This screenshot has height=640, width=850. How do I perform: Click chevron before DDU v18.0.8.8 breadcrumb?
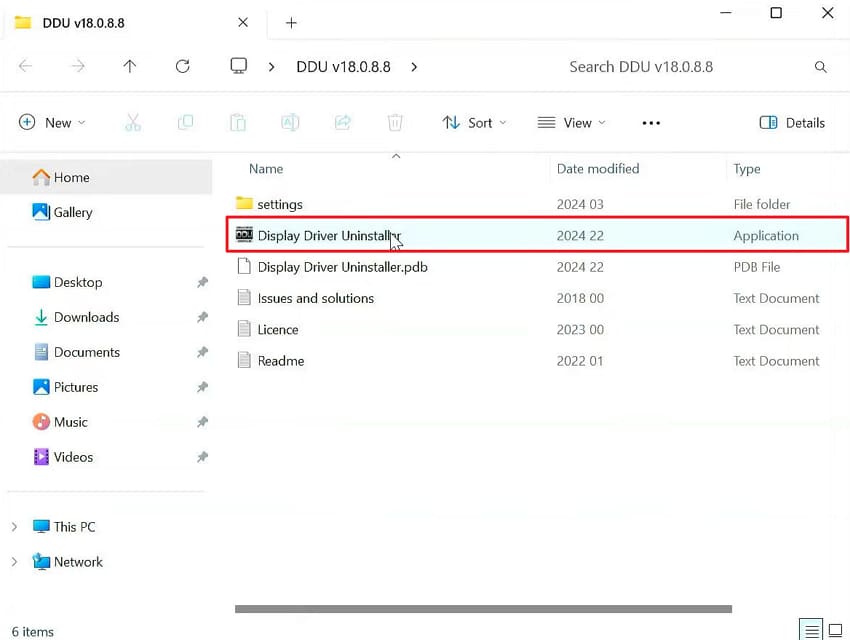pos(271,67)
